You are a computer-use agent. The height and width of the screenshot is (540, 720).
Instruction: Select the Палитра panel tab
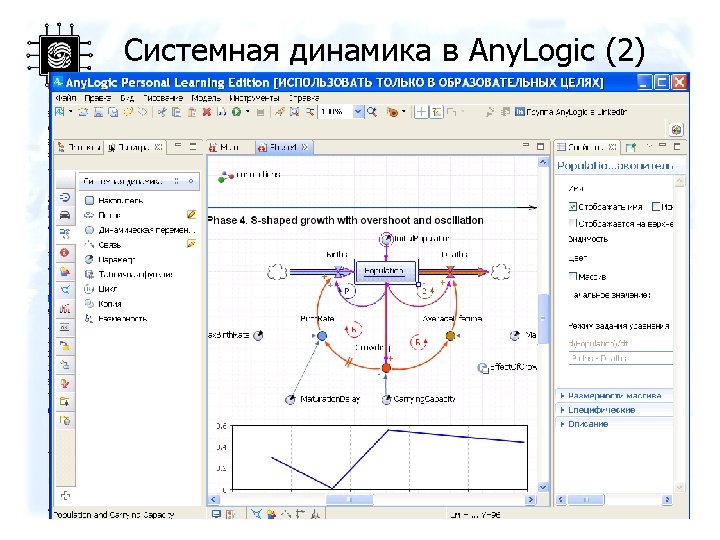(x=135, y=147)
